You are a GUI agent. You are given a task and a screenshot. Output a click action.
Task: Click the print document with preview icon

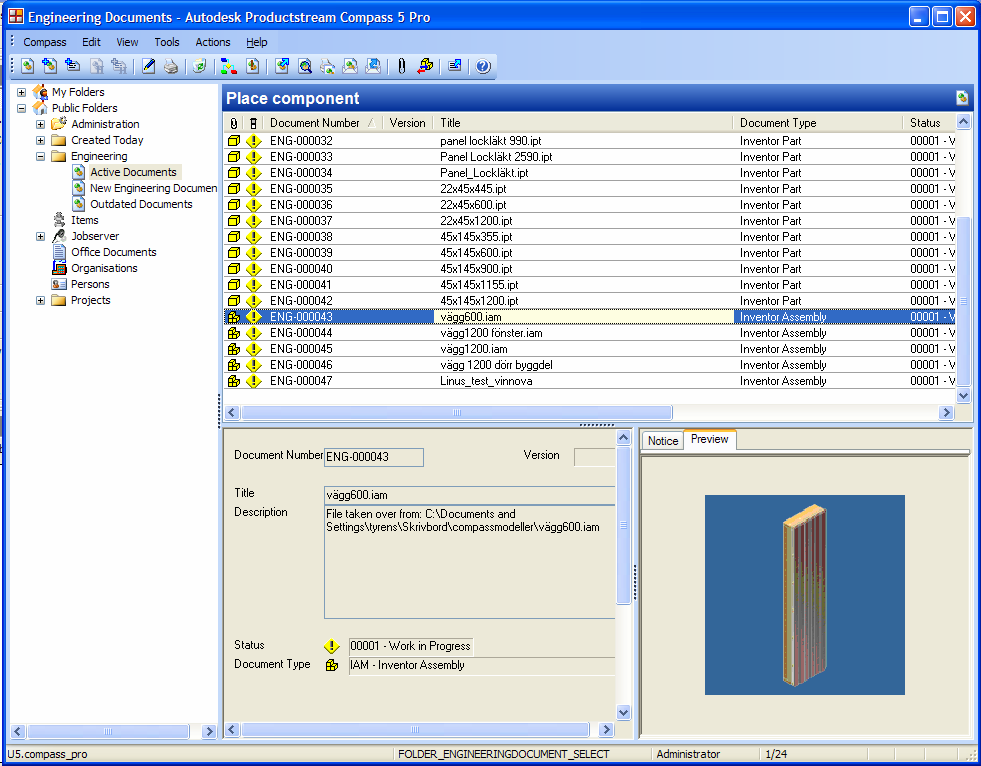tap(327, 66)
